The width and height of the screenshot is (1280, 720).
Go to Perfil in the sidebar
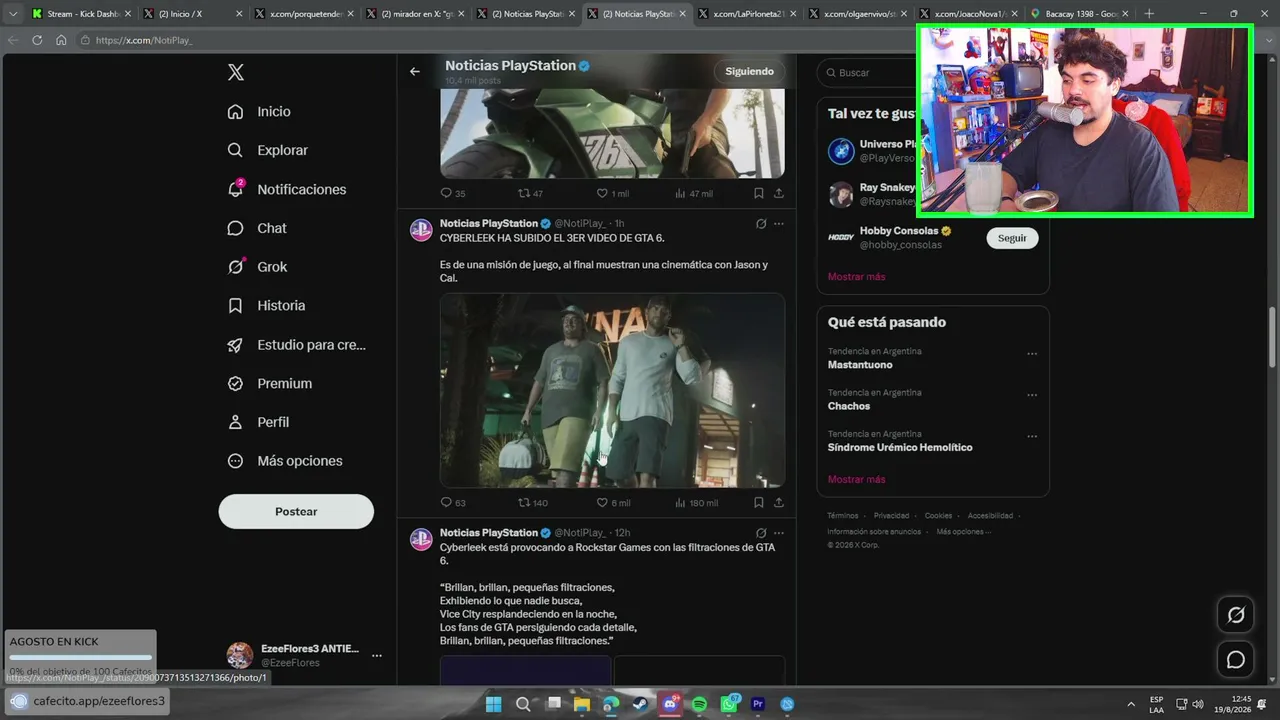258,422
